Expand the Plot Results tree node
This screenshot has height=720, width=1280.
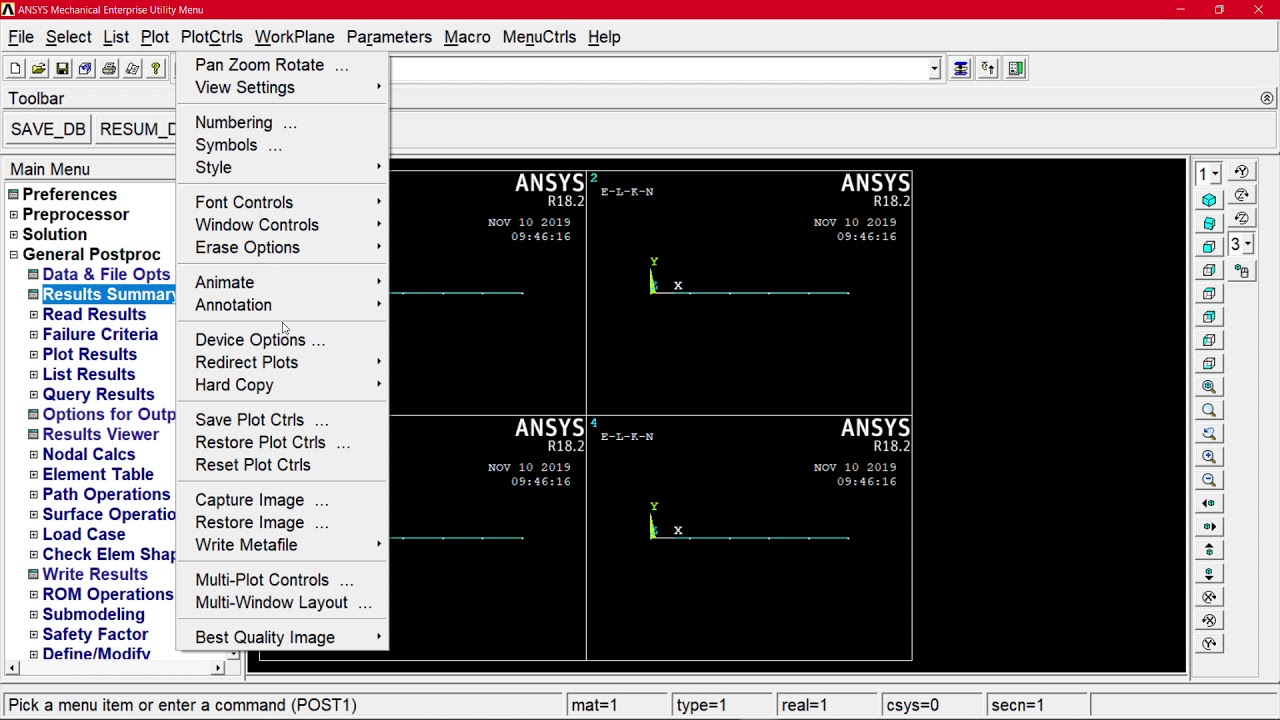34,355
